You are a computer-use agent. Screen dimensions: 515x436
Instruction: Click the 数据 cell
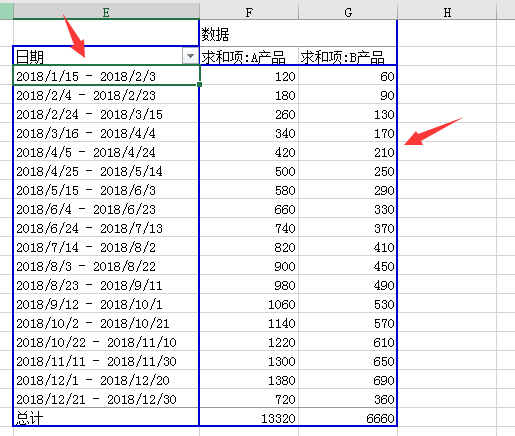click(x=249, y=33)
